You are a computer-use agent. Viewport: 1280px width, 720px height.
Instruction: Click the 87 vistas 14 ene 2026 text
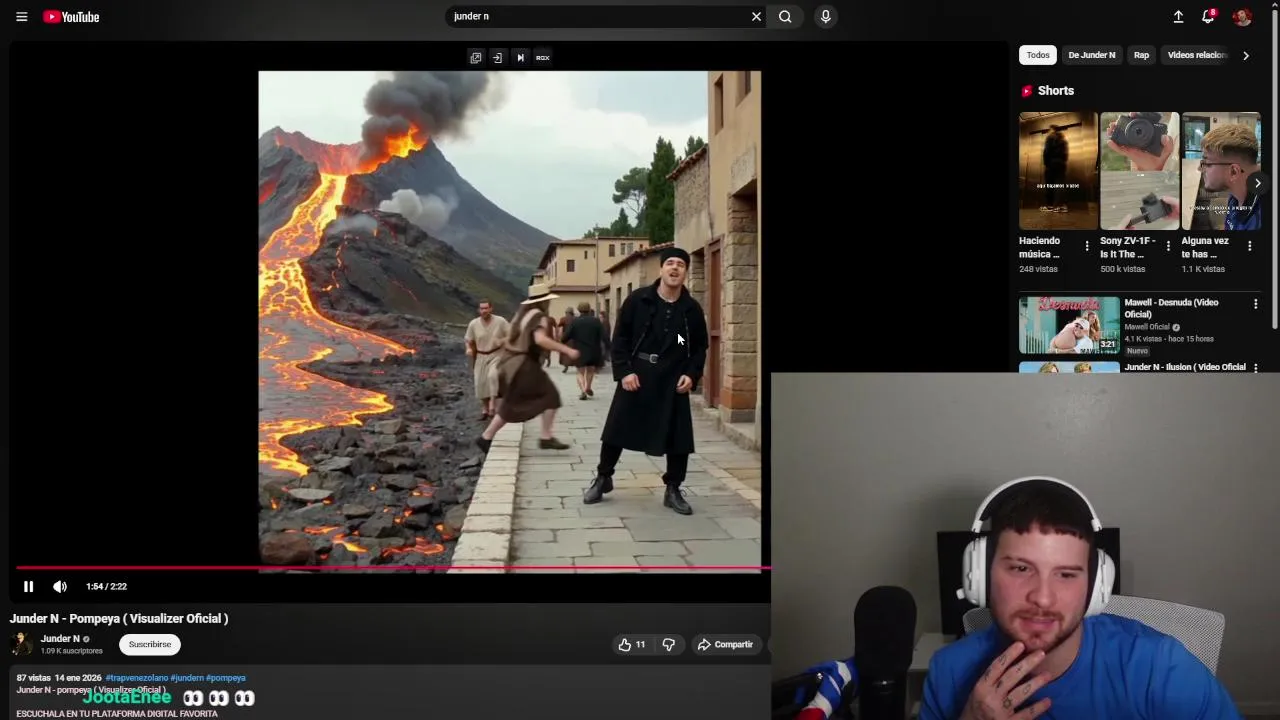(59, 678)
